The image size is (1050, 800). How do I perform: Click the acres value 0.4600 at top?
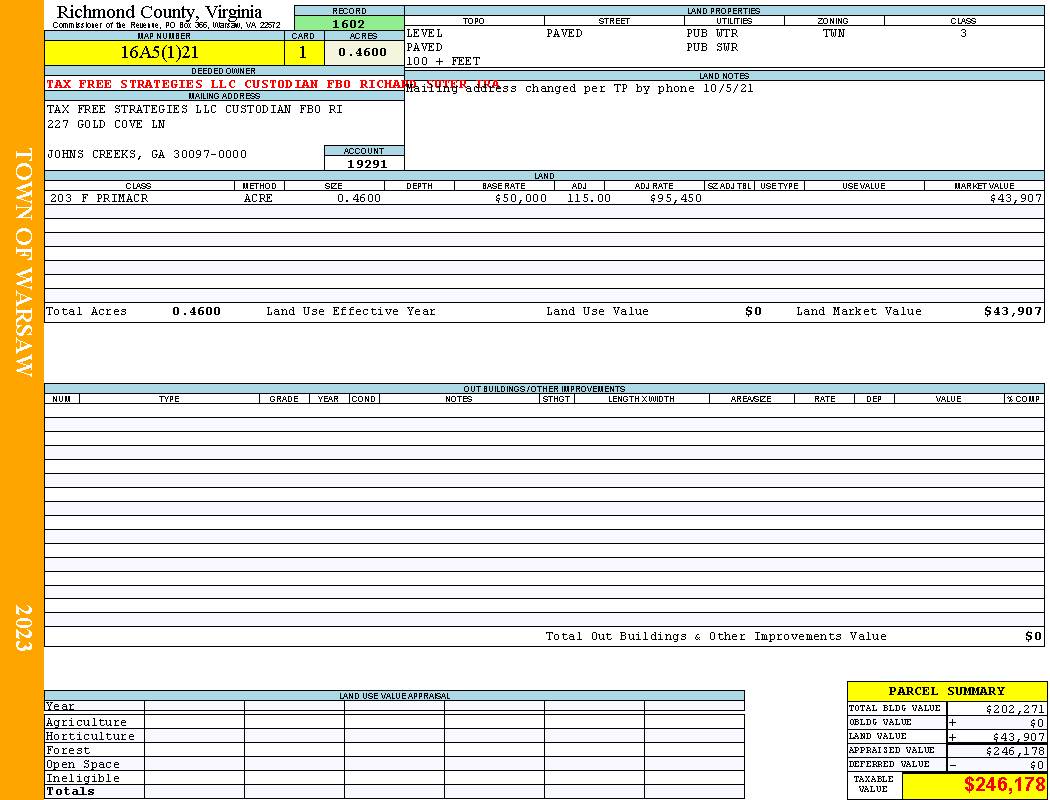point(362,52)
